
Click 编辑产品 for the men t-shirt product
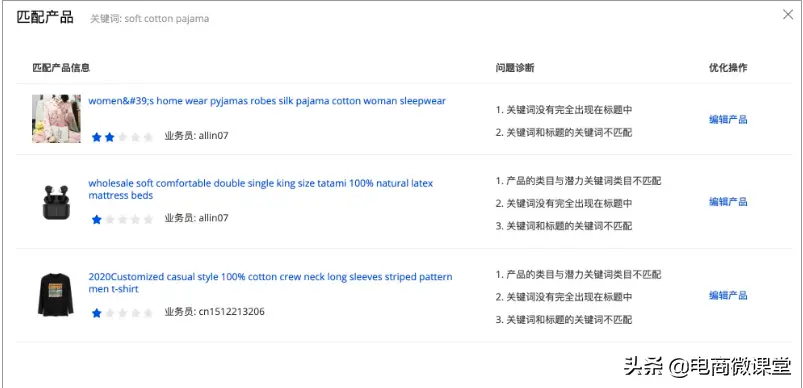coord(728,295)
